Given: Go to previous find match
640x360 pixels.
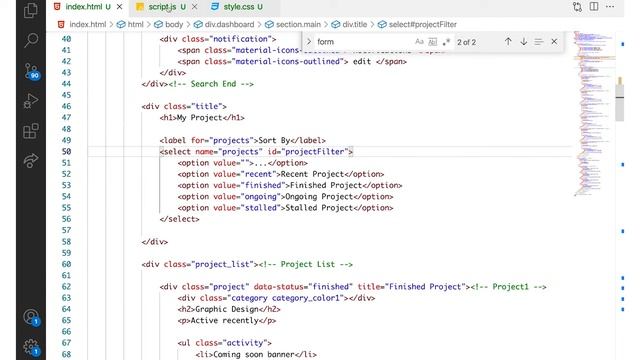Looking at the screenshot, I should click(508, 42).
